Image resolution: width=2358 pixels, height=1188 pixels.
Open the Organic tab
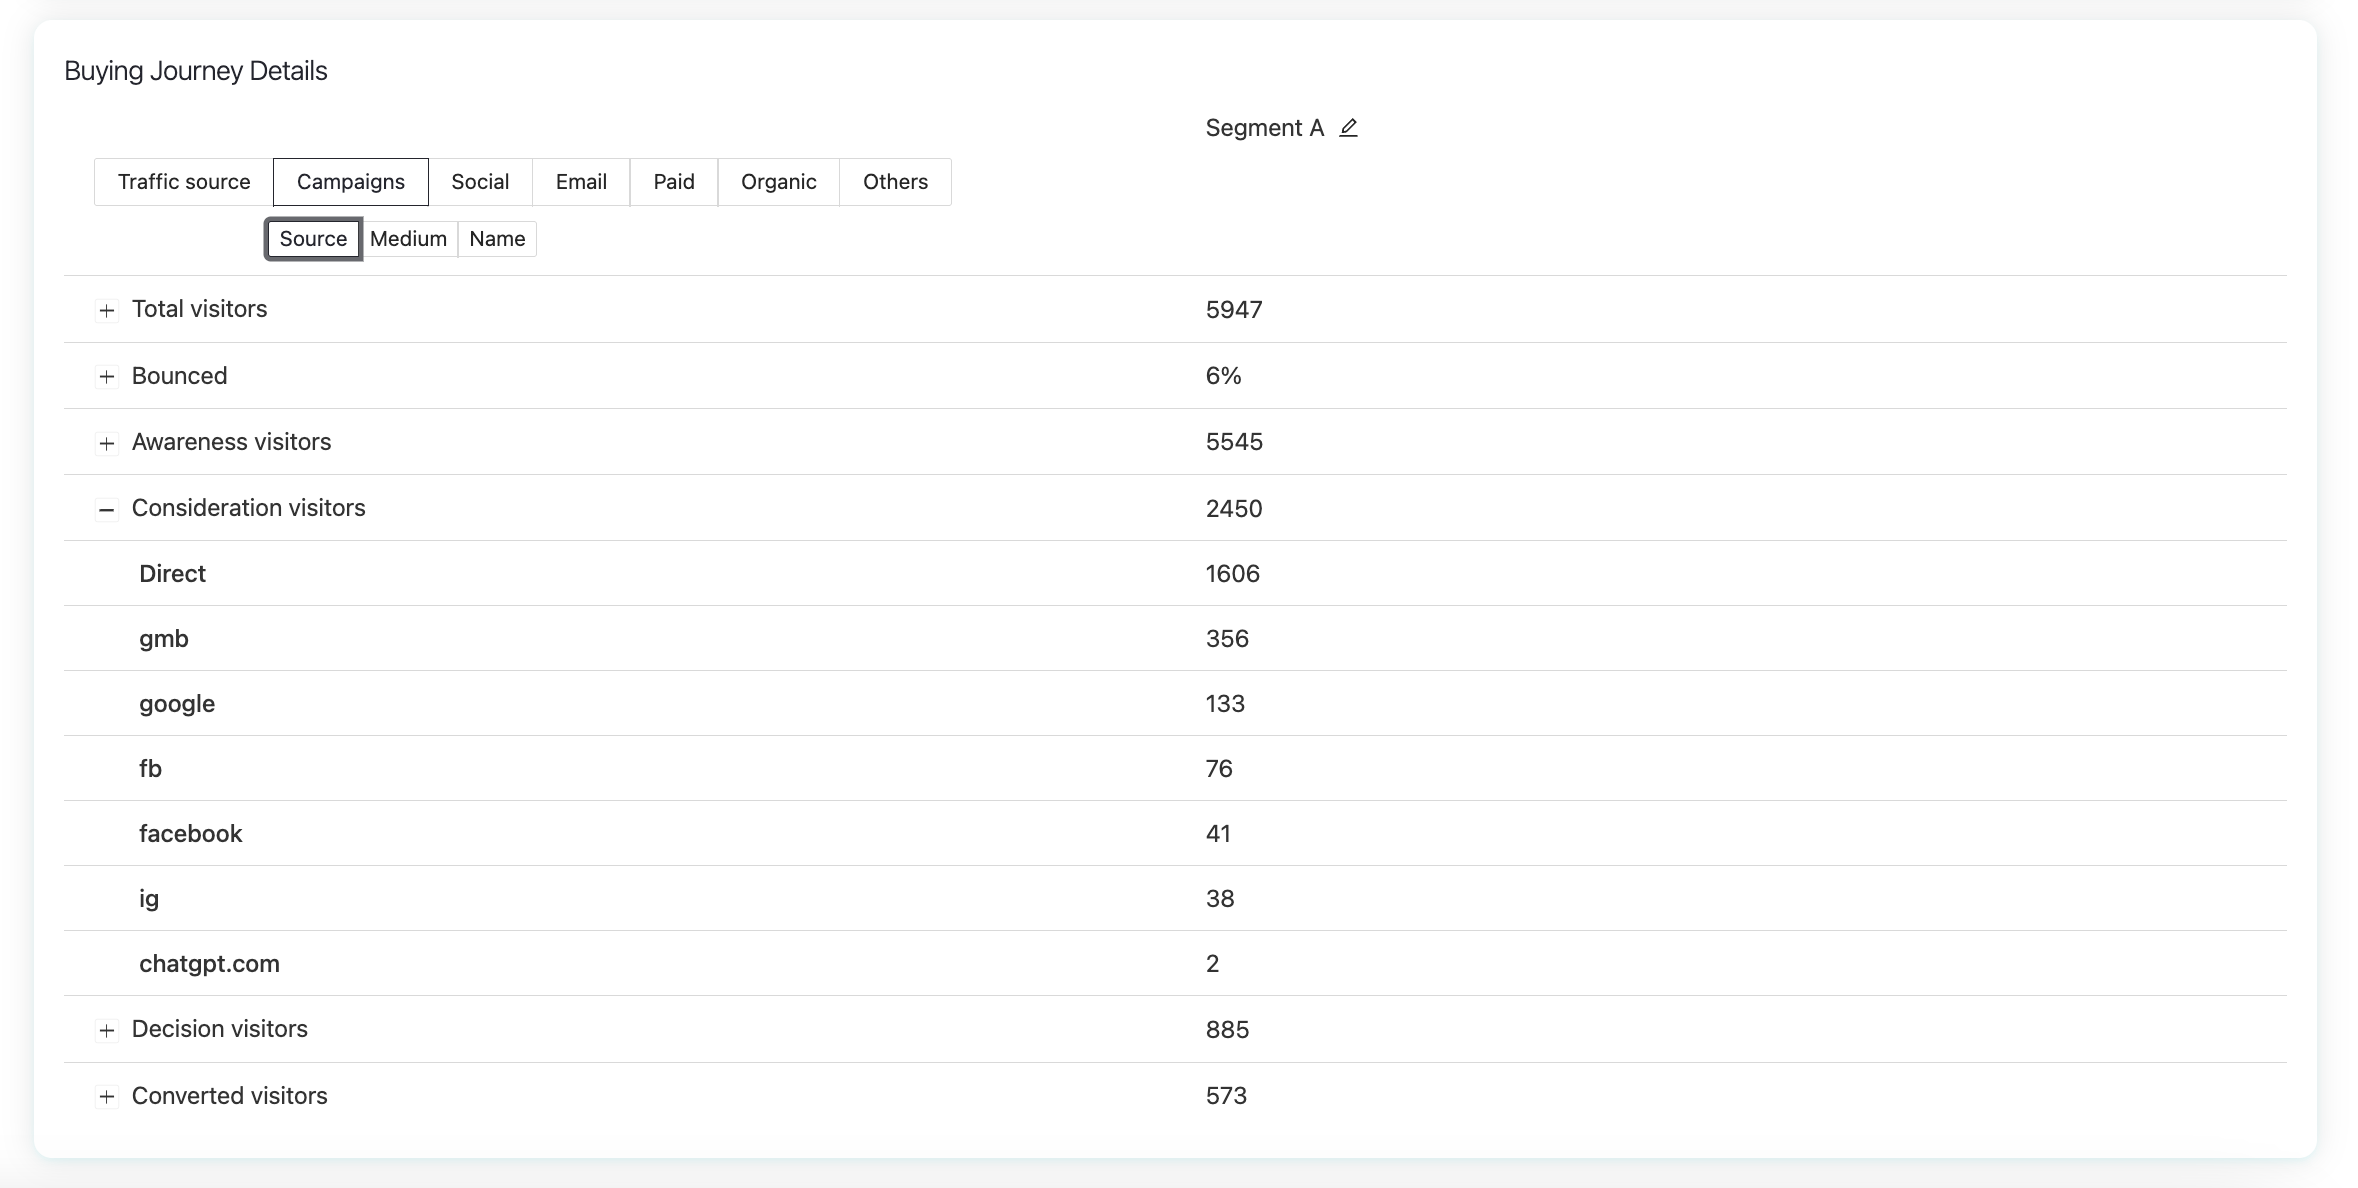pos(778,182)
